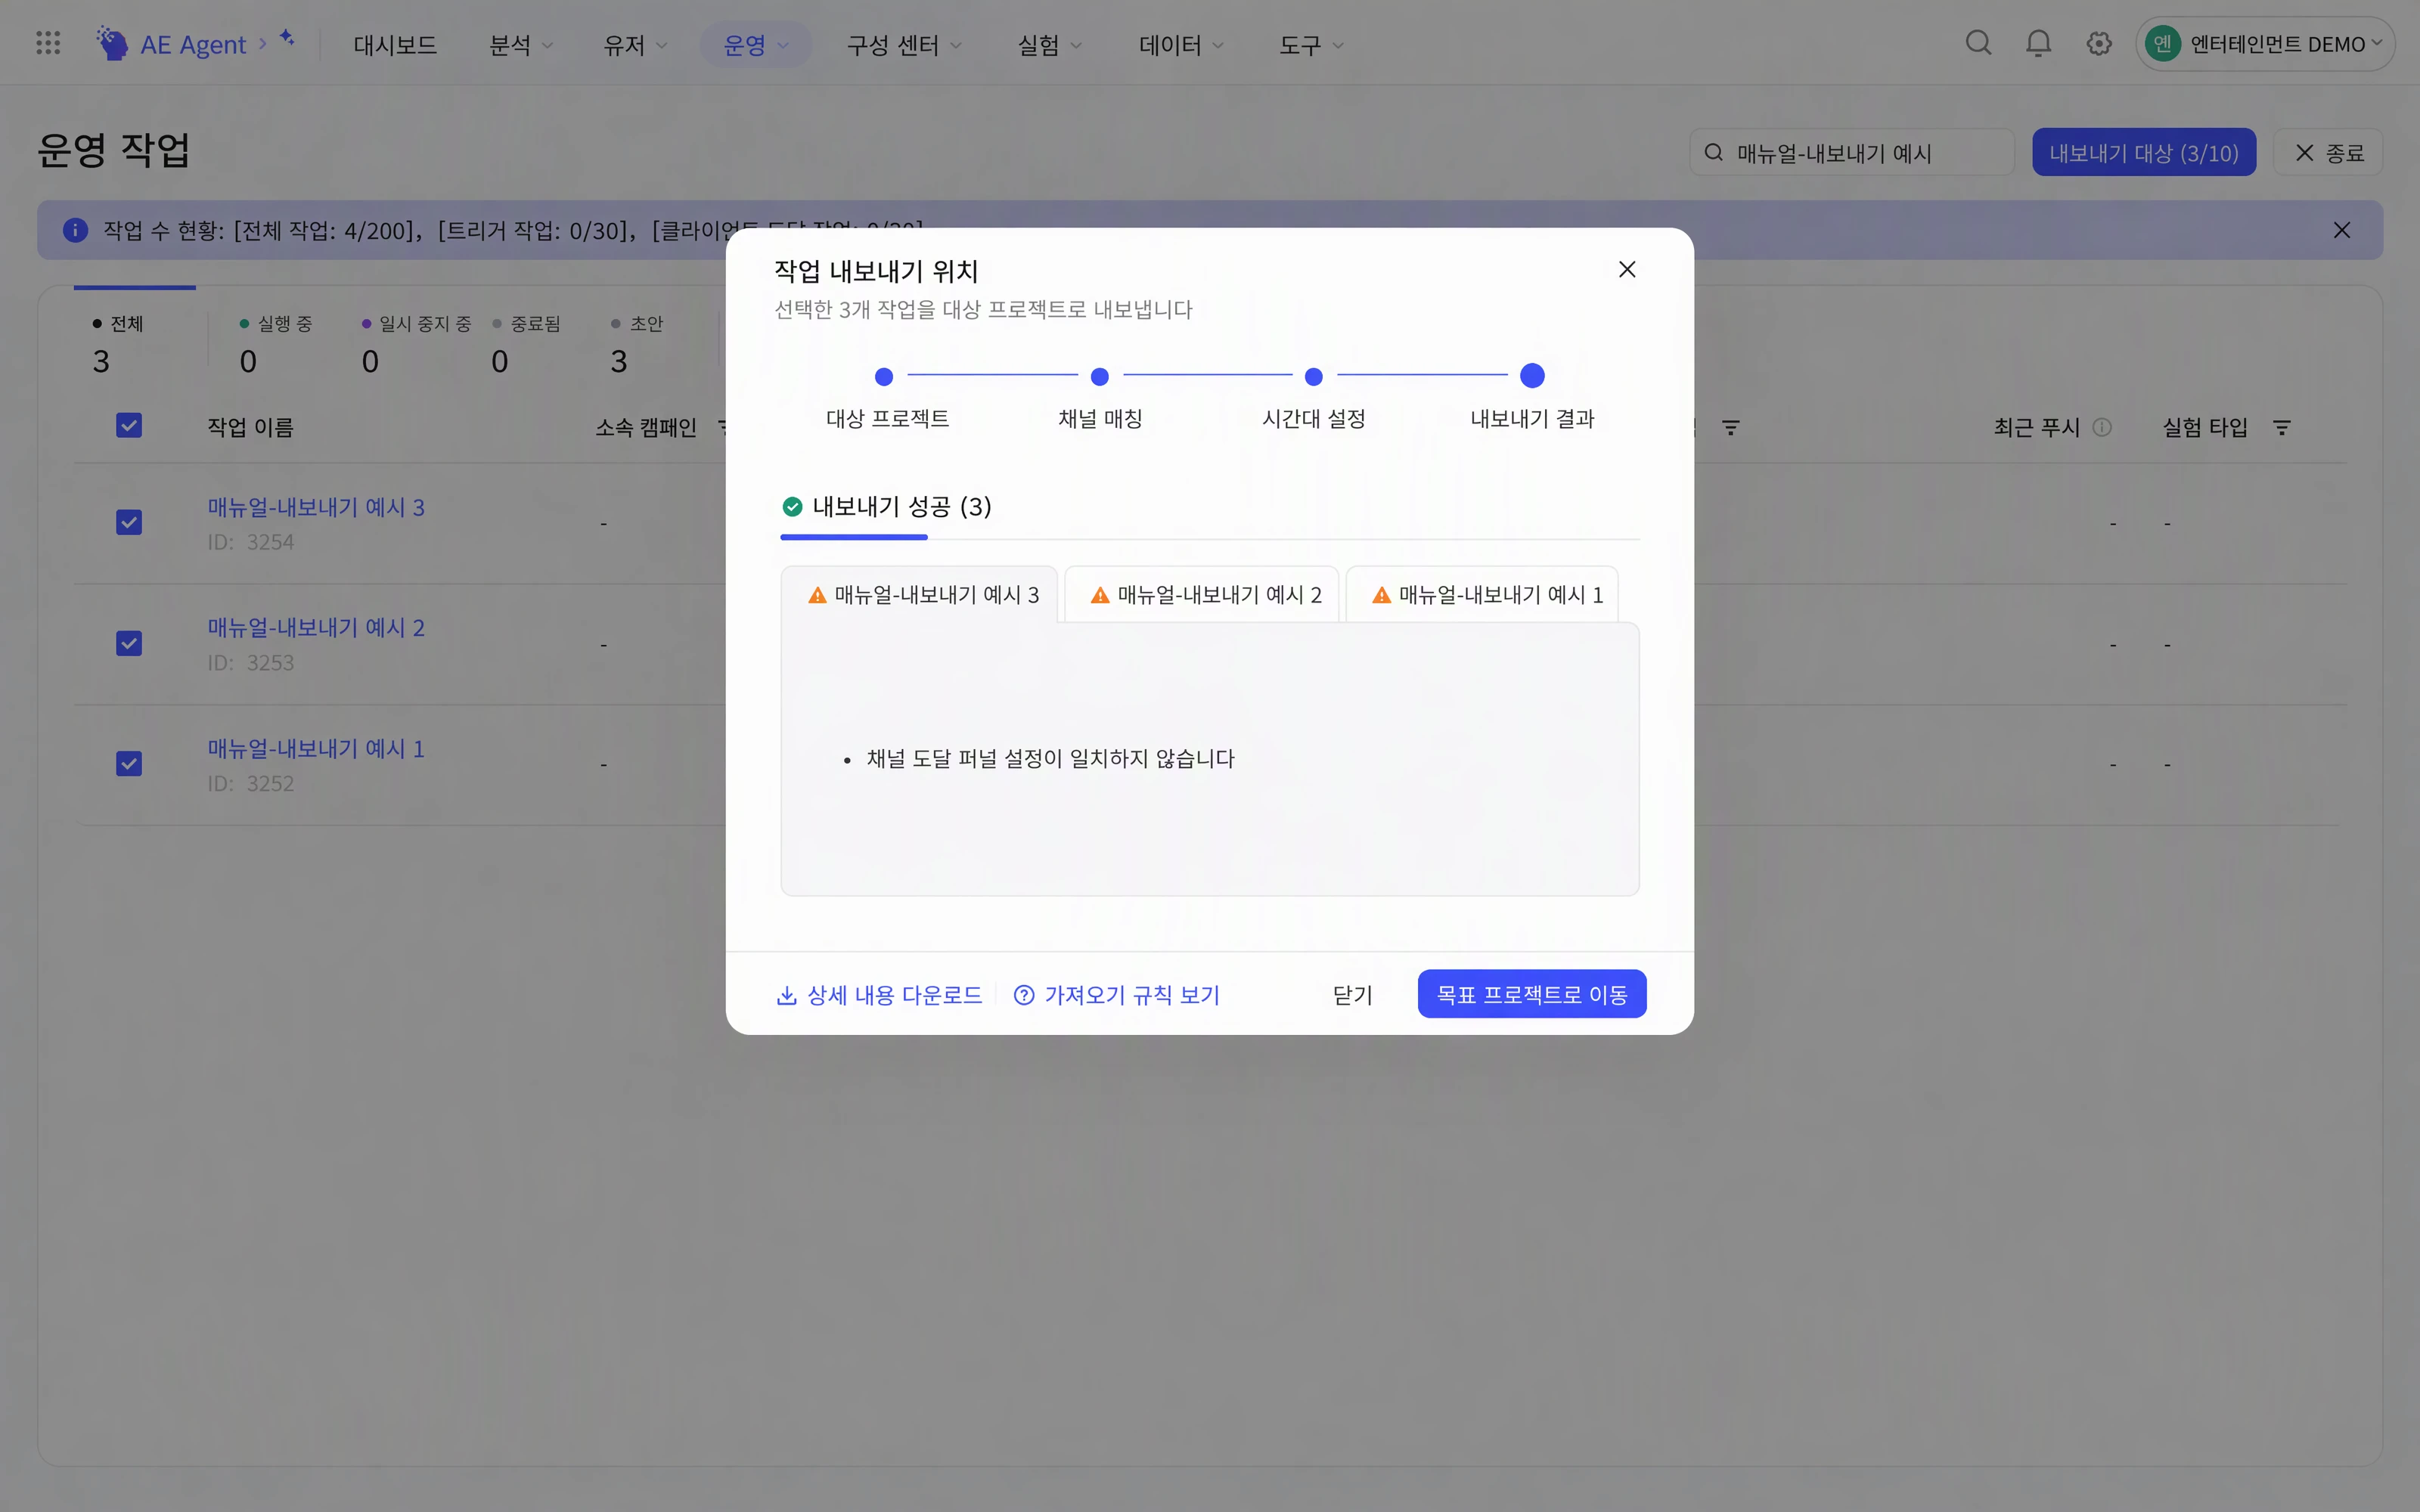Image resolution: width=2420 pixels, height=1512 pixels.
Task: Expand the 실험 menu
Action: coord(1049,45)
